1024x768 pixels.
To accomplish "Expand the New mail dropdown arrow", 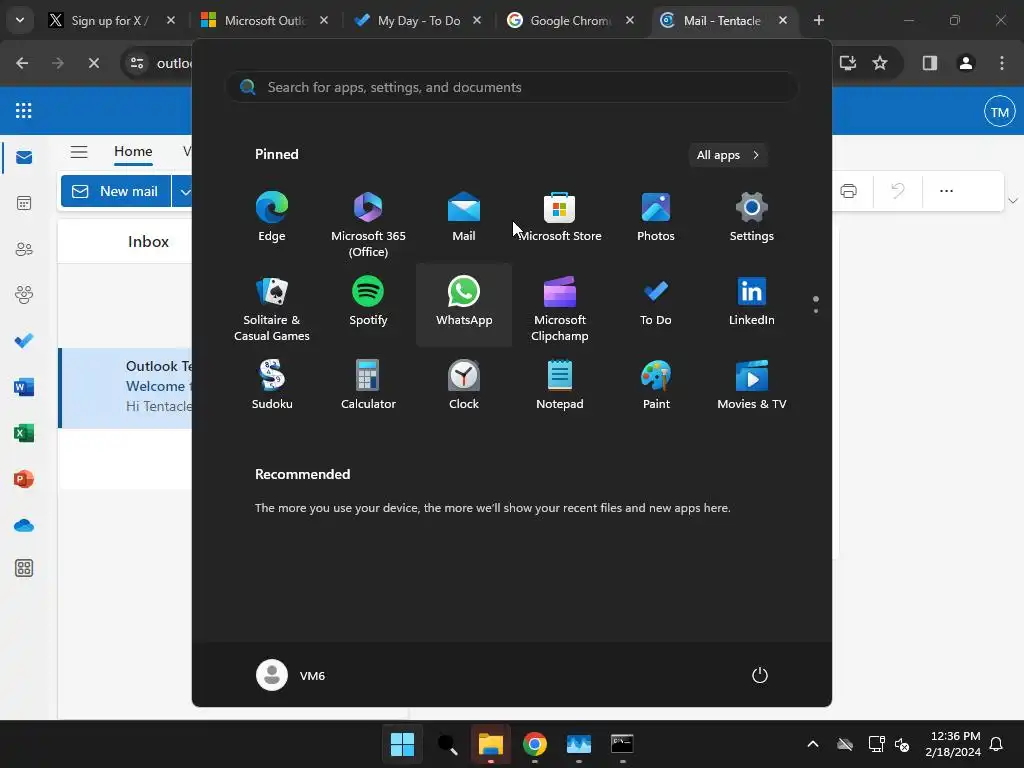I will [x=184, y=191].
